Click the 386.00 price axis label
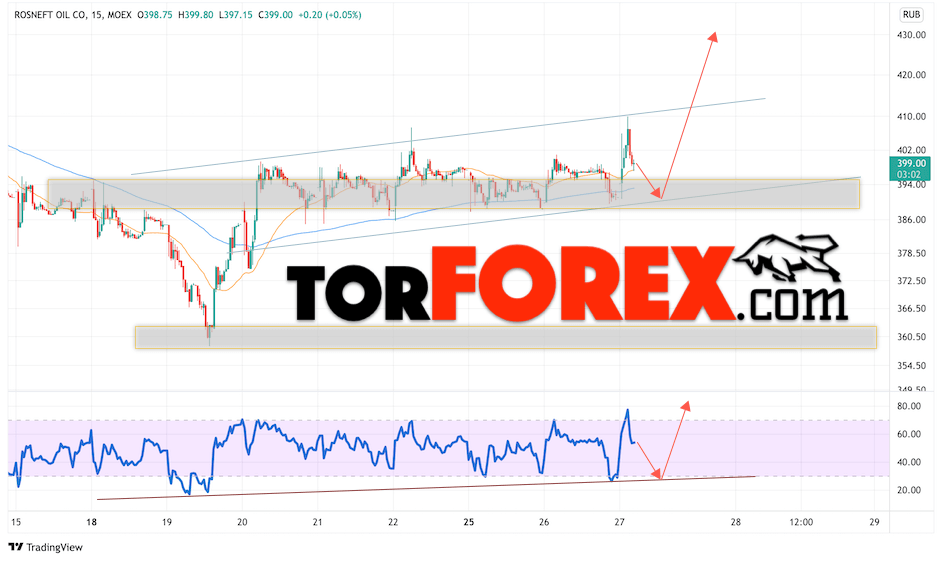This screenshot has width=942, height=561. 911,220
